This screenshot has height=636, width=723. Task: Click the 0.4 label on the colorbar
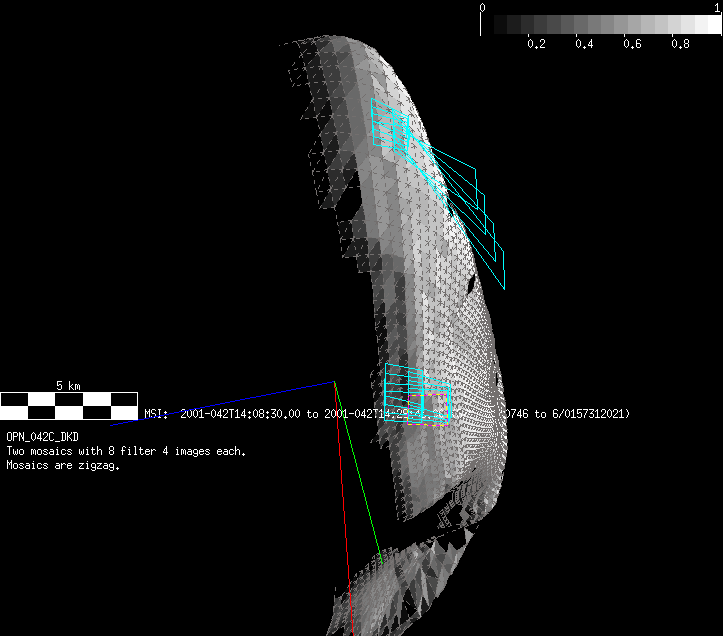coord(584,44)
